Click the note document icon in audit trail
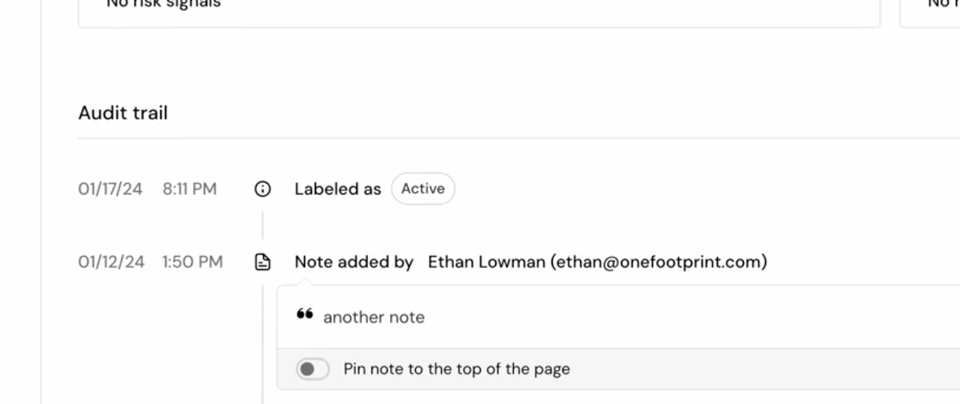Screen dimensions: 960x404 (x=263, y=262)
